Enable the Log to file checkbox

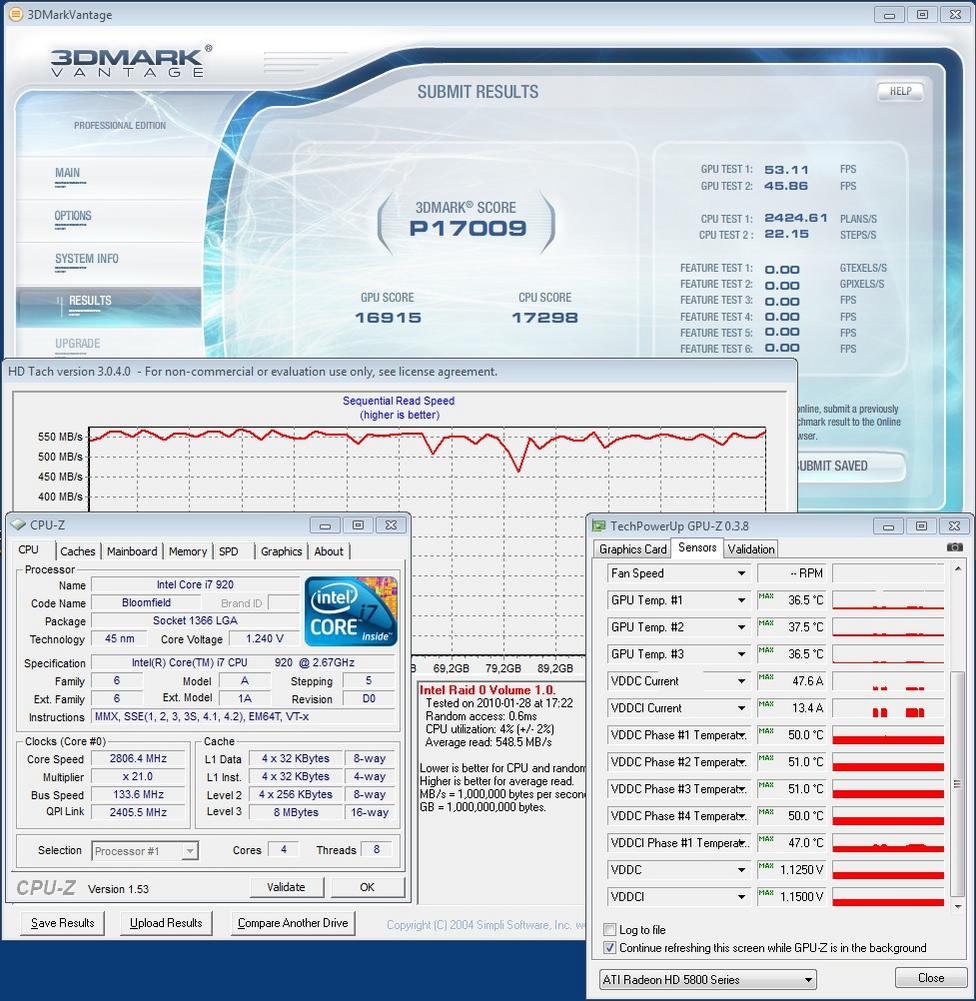pos(610,930)
